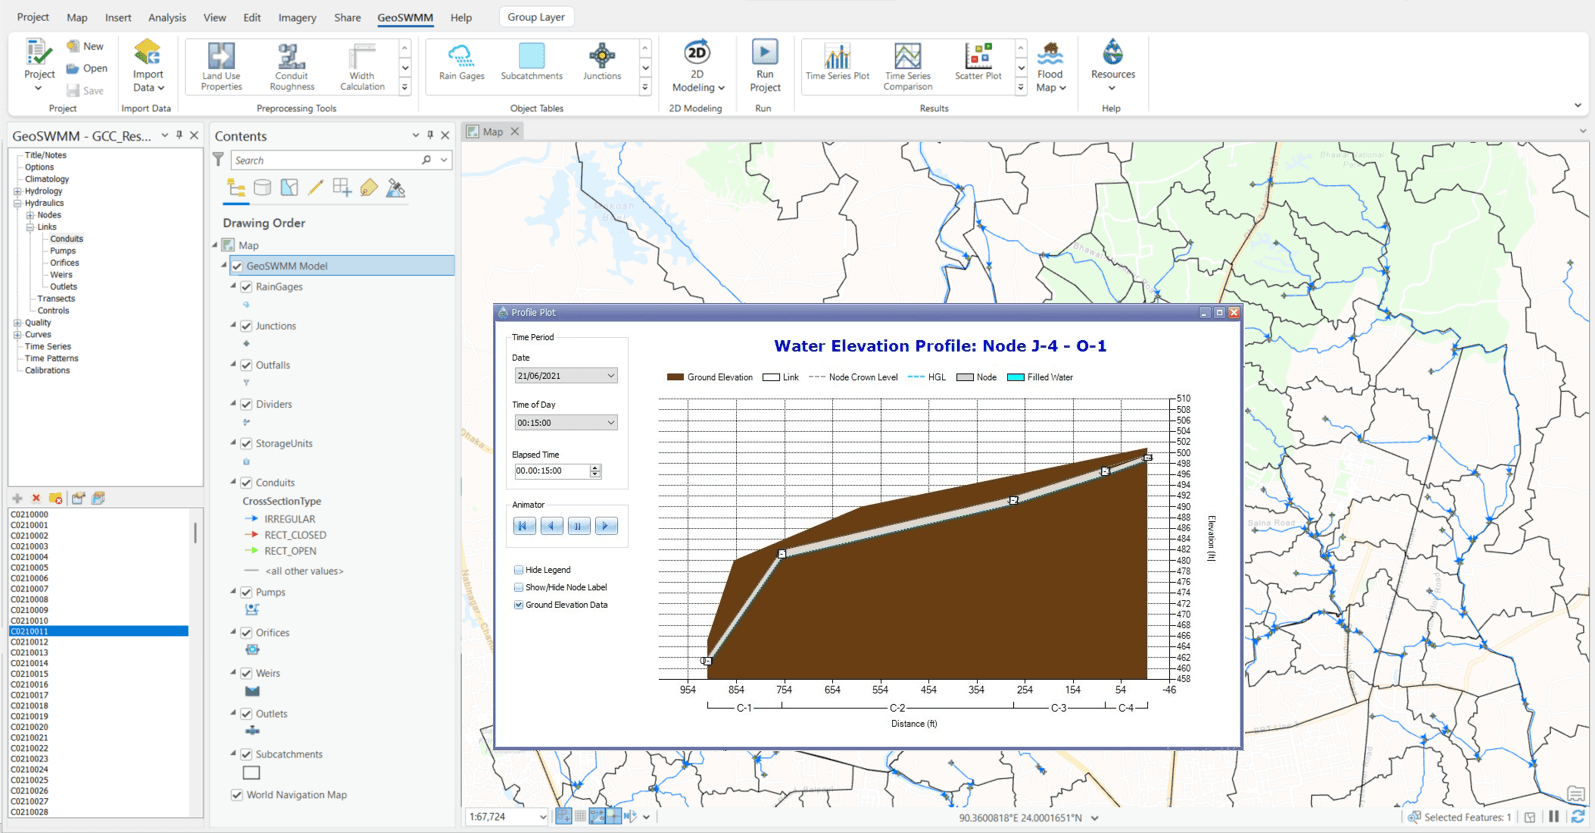Open the Time Series Comparison

(908, 66)
